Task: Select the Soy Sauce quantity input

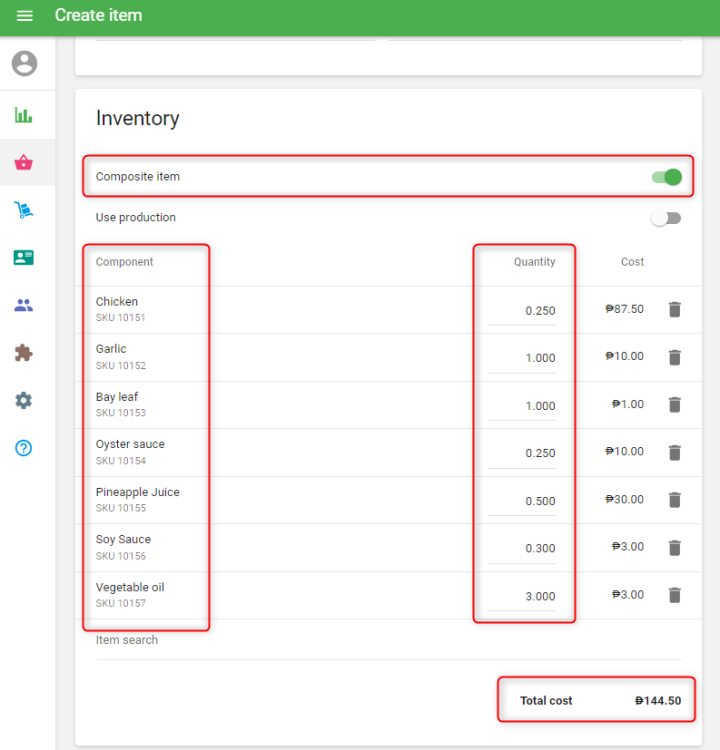Action: 522,548
